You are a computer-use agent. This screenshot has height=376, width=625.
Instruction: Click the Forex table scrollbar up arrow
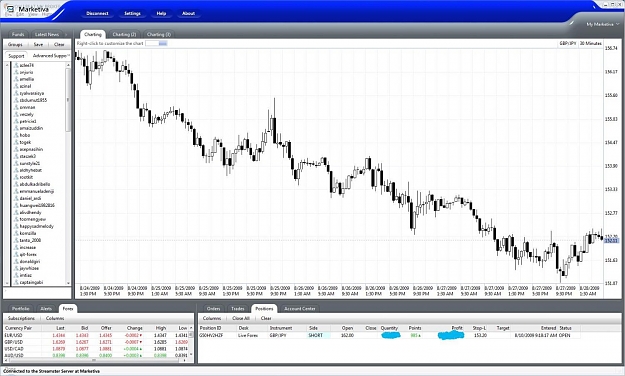click(191, 328)
